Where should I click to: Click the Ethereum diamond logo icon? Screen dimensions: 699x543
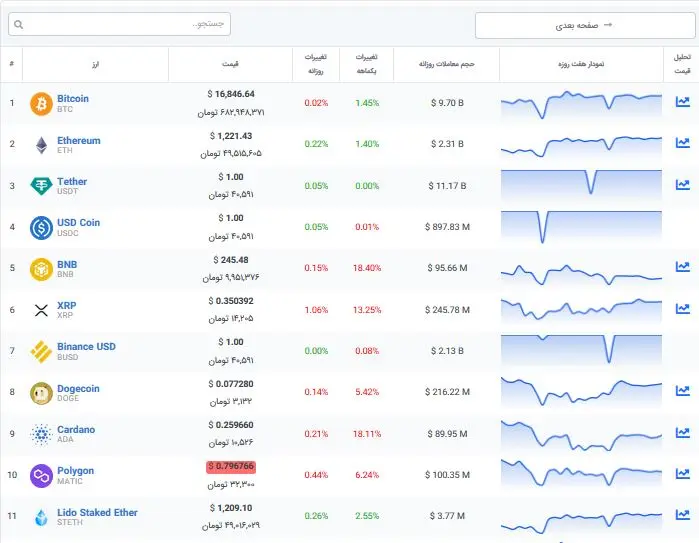pos(41,145)
